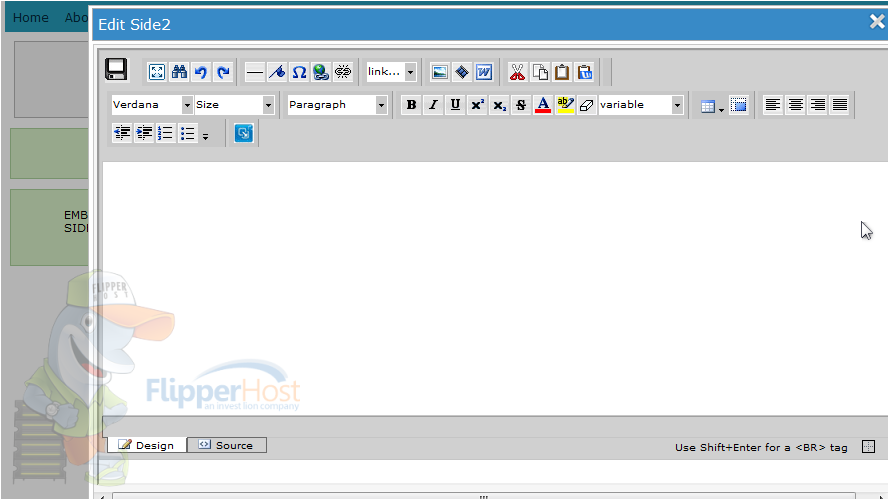
Task: Redo the last action
Action: pyautogui.click(x=223, y=72)
